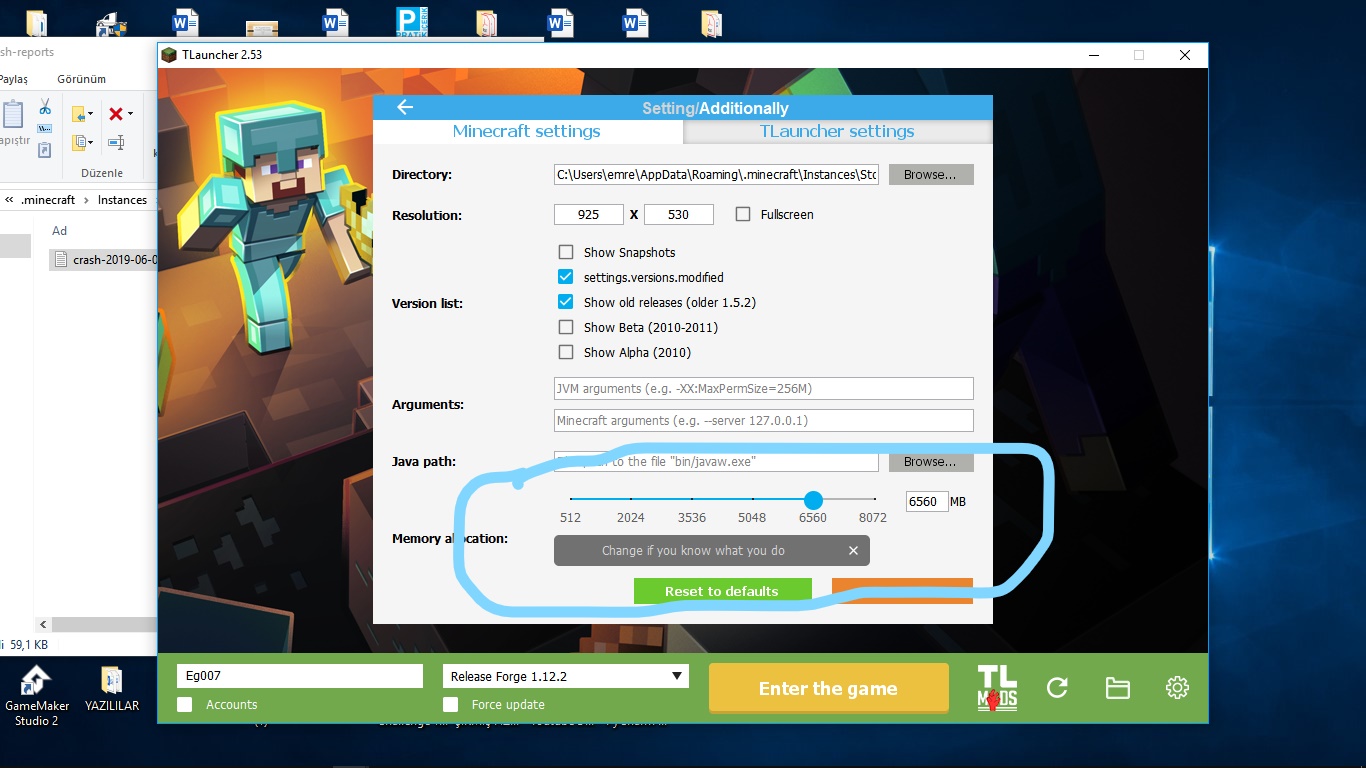The width and height of the screenshot is (1366, 768).
Task: Set memory slider to the 8072 mark
Action: click(x=873, y=499)
